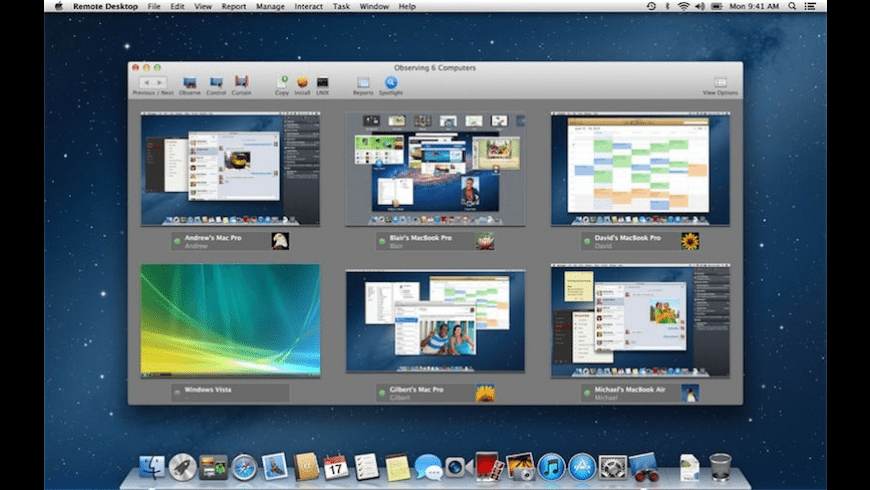Open the File menu

click(154, 6)
